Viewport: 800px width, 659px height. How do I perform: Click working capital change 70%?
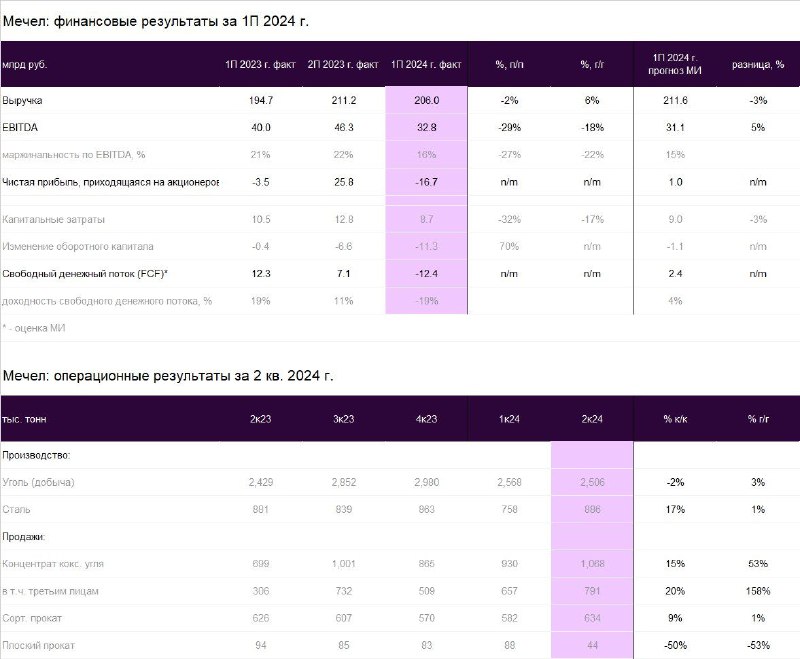pos(509,246)
